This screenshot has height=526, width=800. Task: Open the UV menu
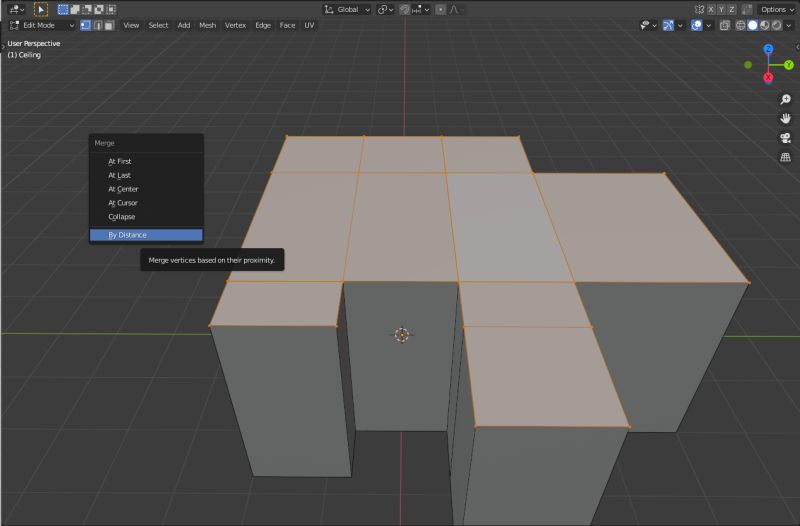pyautogui.click(x=309, y=25)
